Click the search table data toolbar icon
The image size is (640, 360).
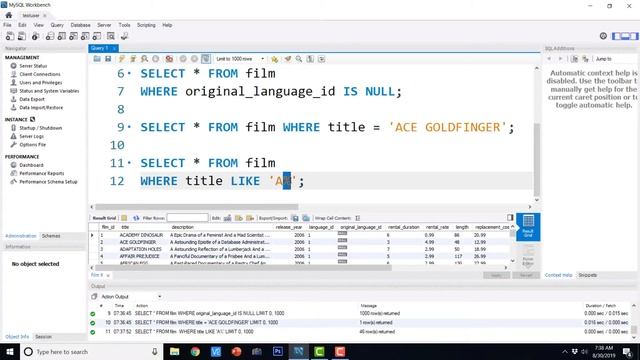(x=111, y=36)
